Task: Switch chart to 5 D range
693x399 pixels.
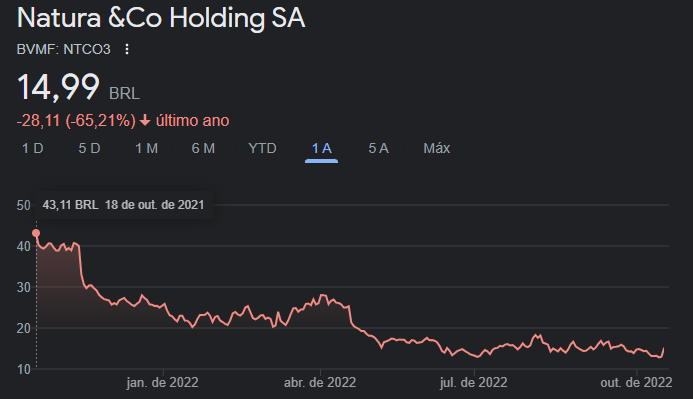Action: pyautogui.click(x=89, y=148)
